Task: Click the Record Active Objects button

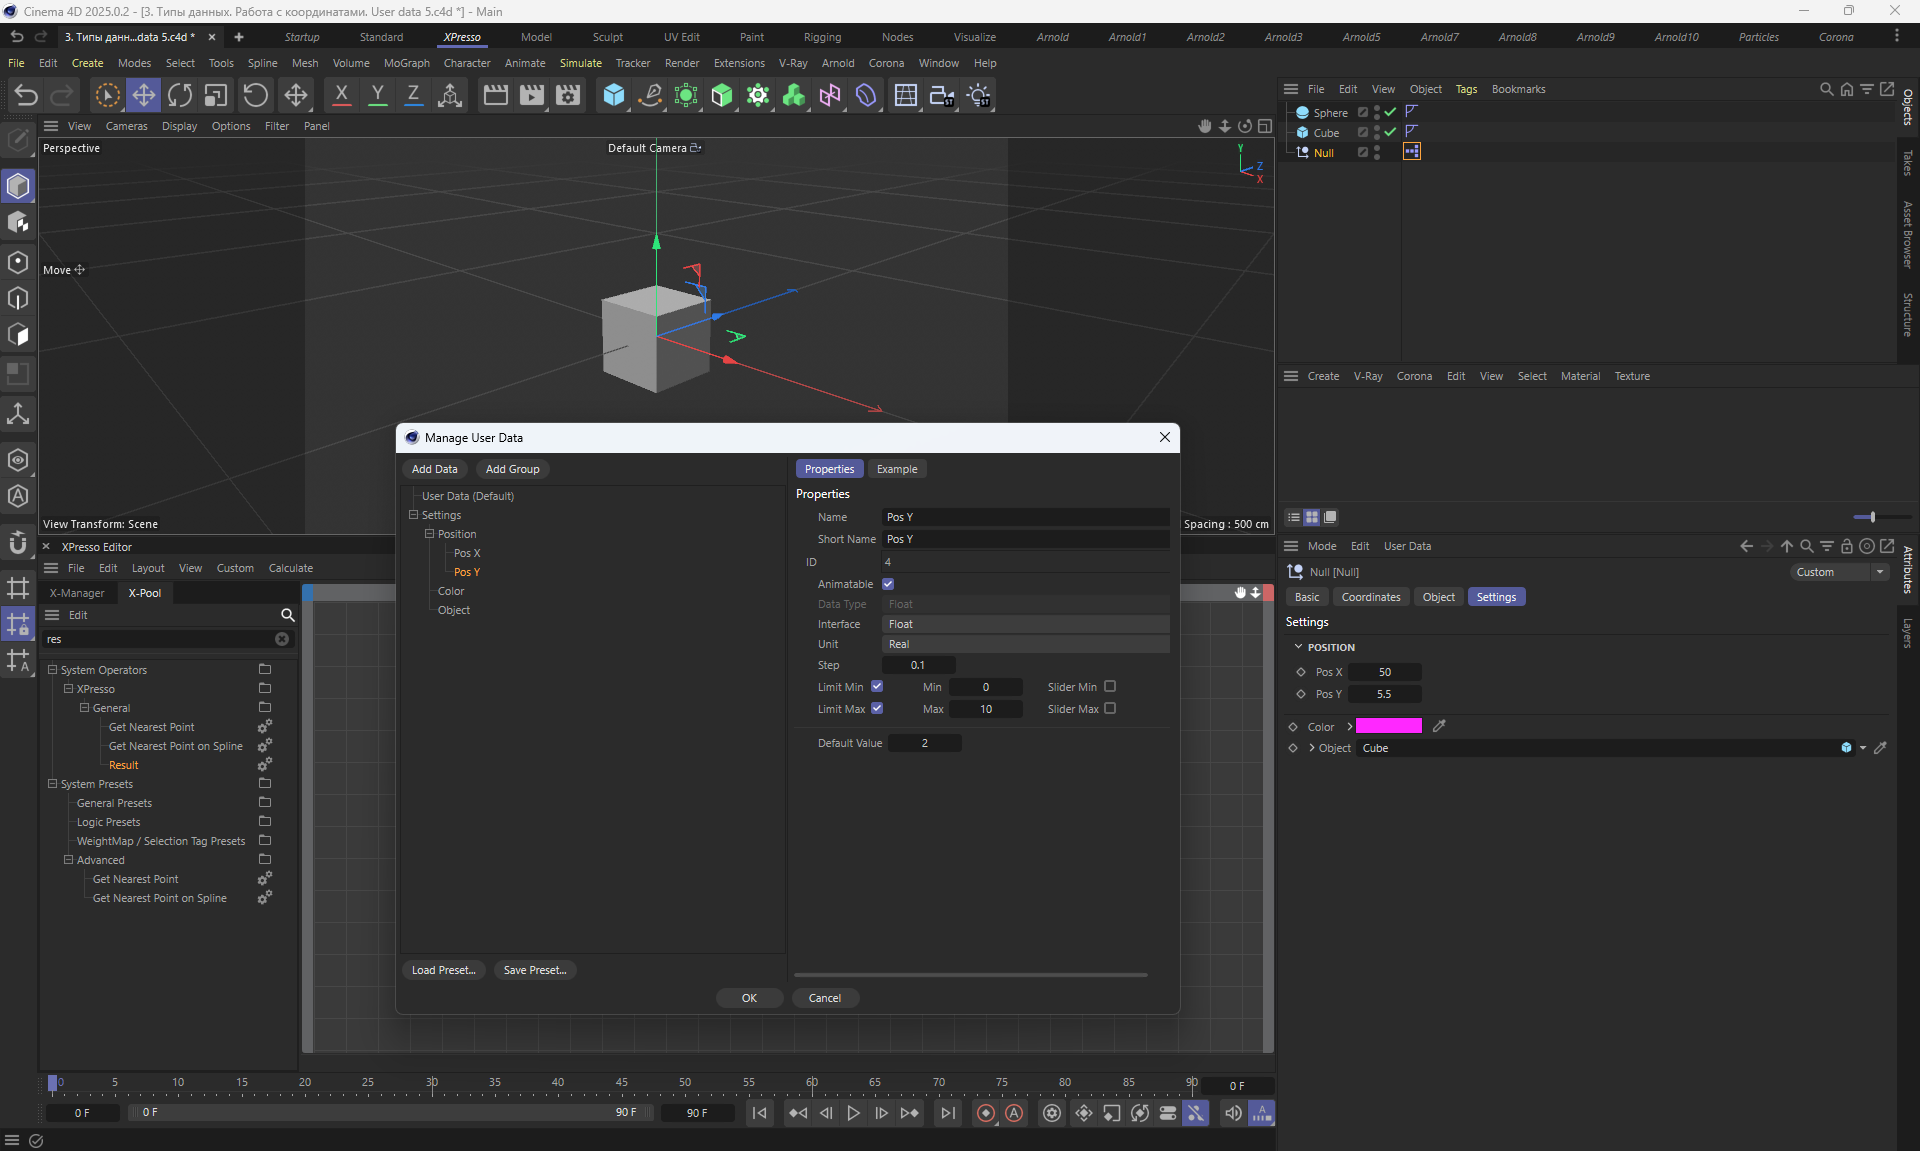Action: click(x=986, y=1113)
